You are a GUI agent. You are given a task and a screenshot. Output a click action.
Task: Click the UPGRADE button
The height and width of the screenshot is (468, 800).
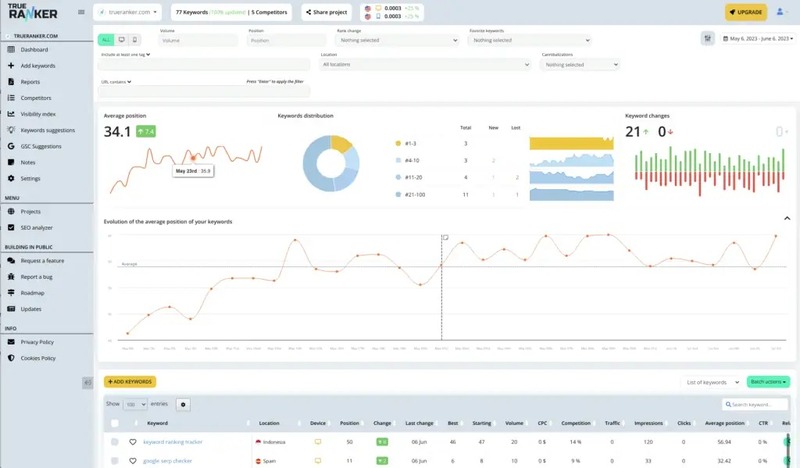point(746,12)
